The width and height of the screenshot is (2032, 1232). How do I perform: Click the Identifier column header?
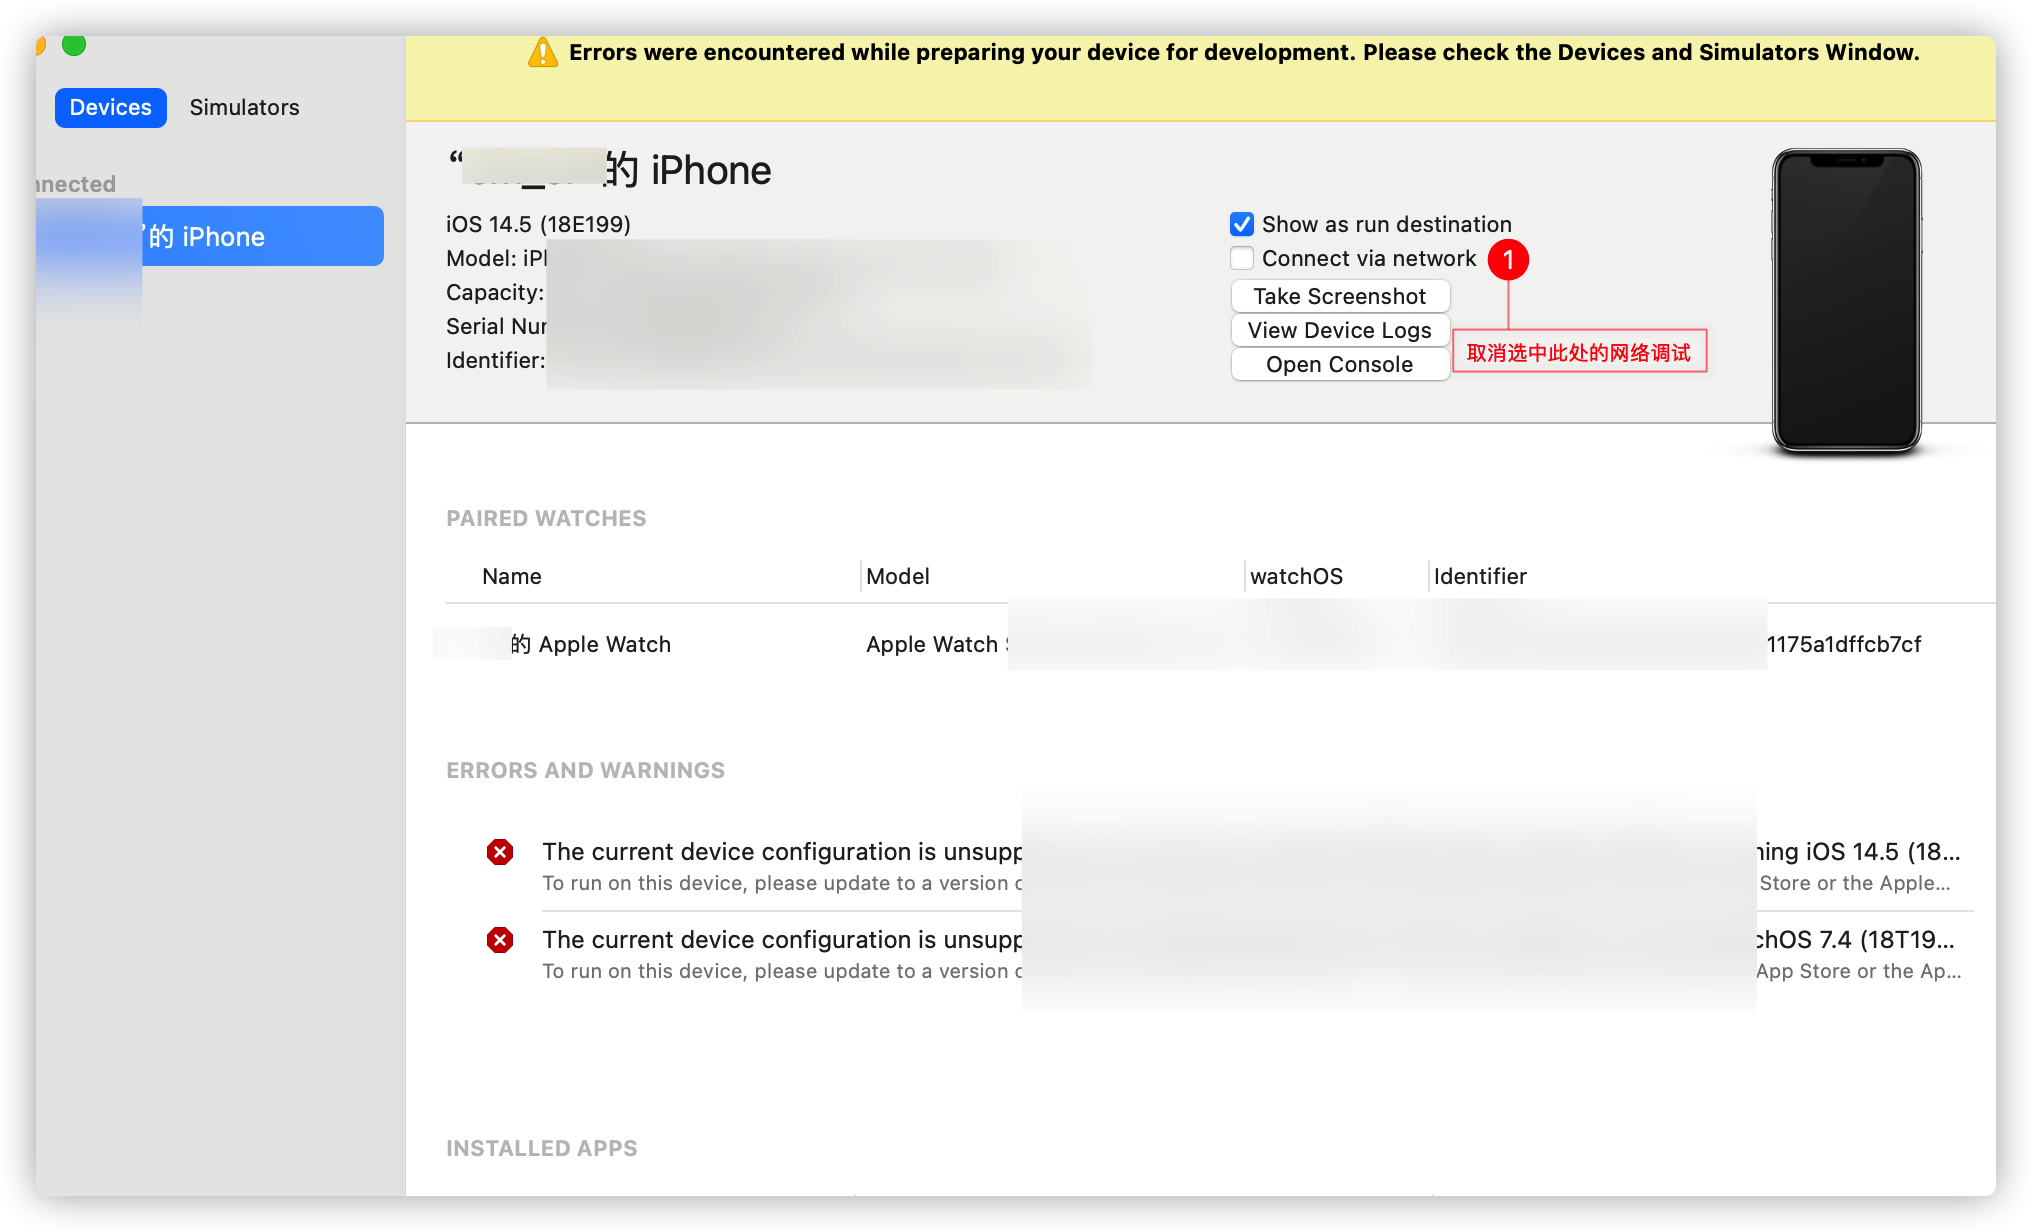coord(1480,576)
